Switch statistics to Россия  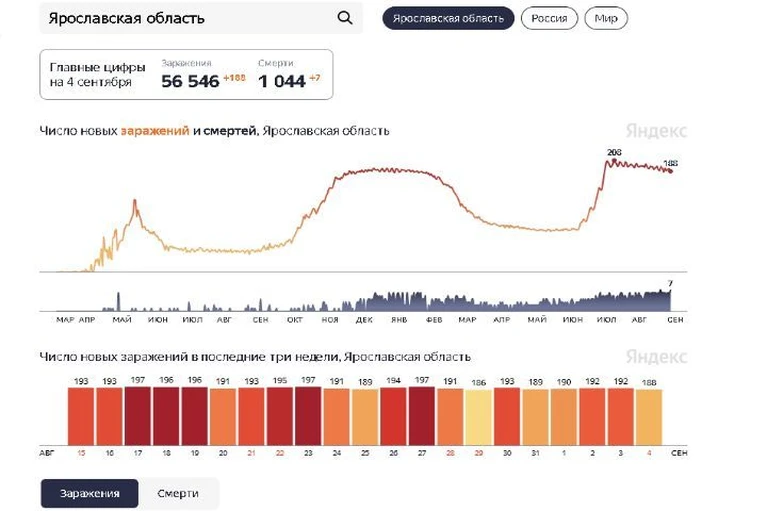point(549,19)
